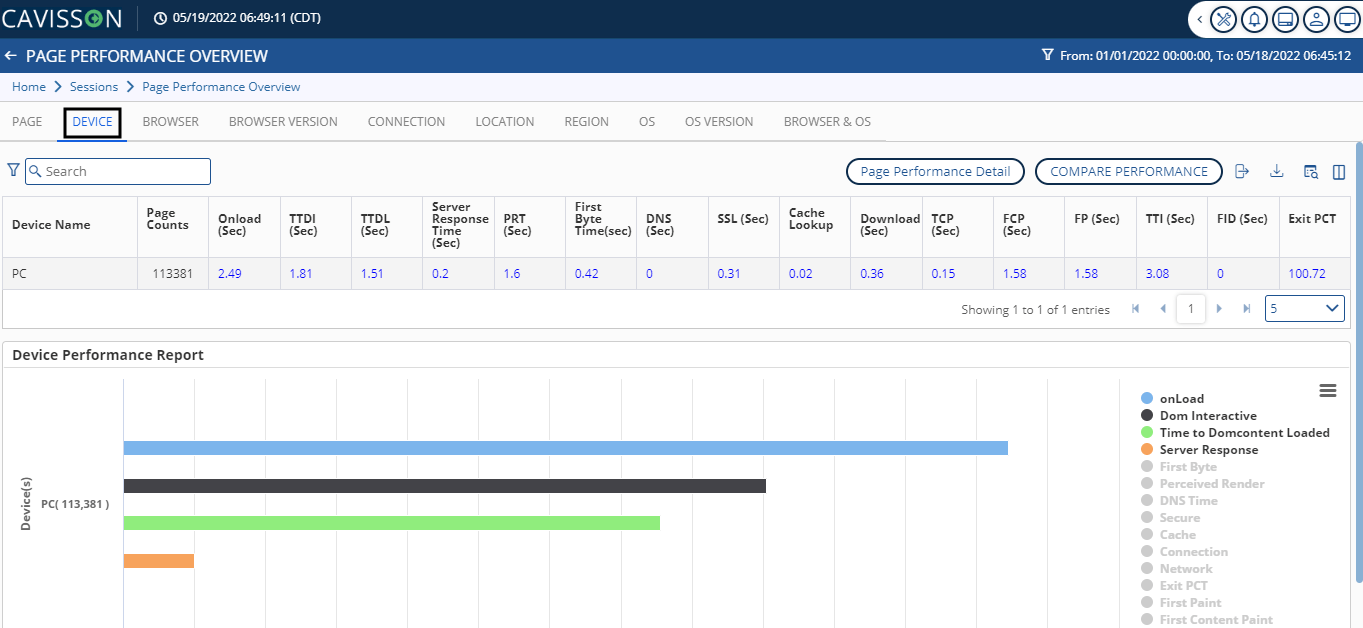Open the tools and settings icon

pos(1224,19)
